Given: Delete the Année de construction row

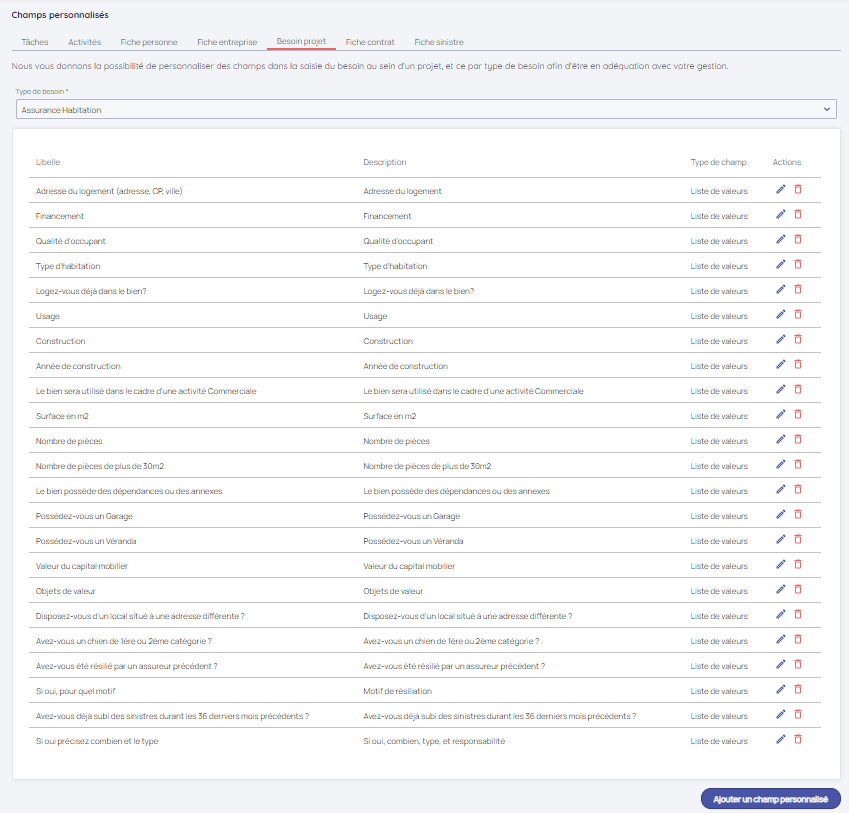Looking at the screenshot, I should (798, 365).
